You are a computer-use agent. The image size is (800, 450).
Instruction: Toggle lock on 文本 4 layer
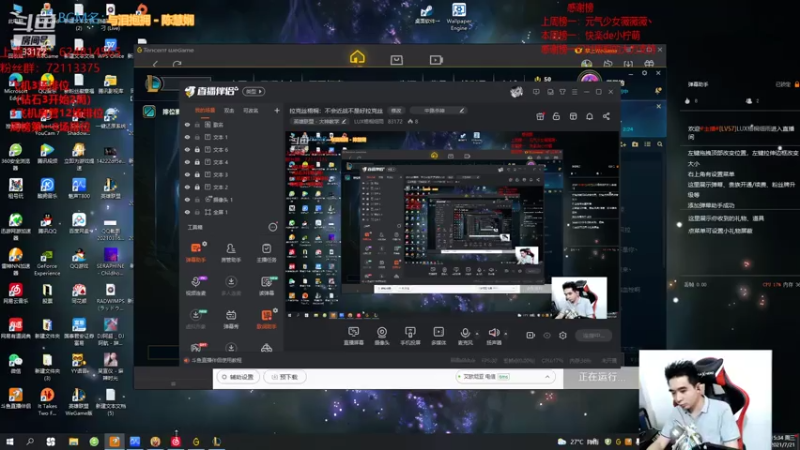[x=197, y=162]
